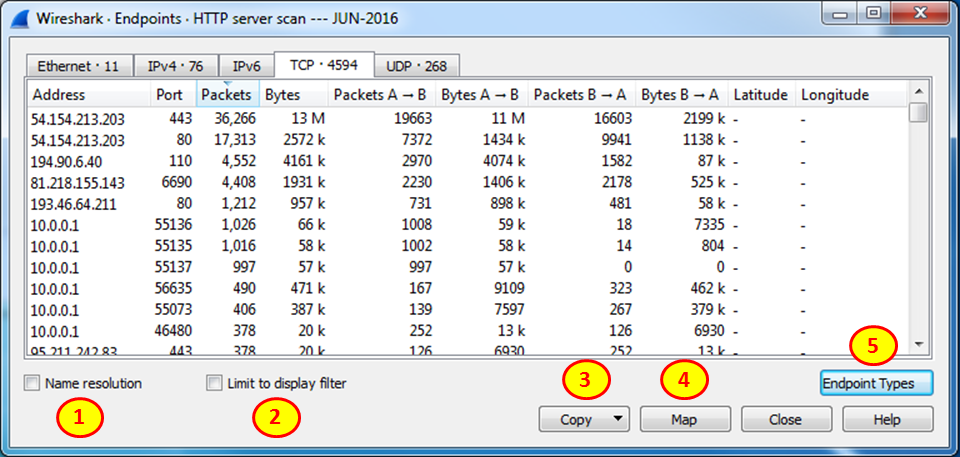Sort by Packets B → A column header
The width and height of the screenshot is (960, 457).
pos(582,94)
